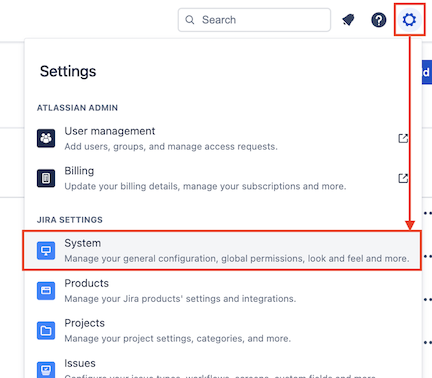Click the System monitor icon
432x378 pixels.
(46, 250)
